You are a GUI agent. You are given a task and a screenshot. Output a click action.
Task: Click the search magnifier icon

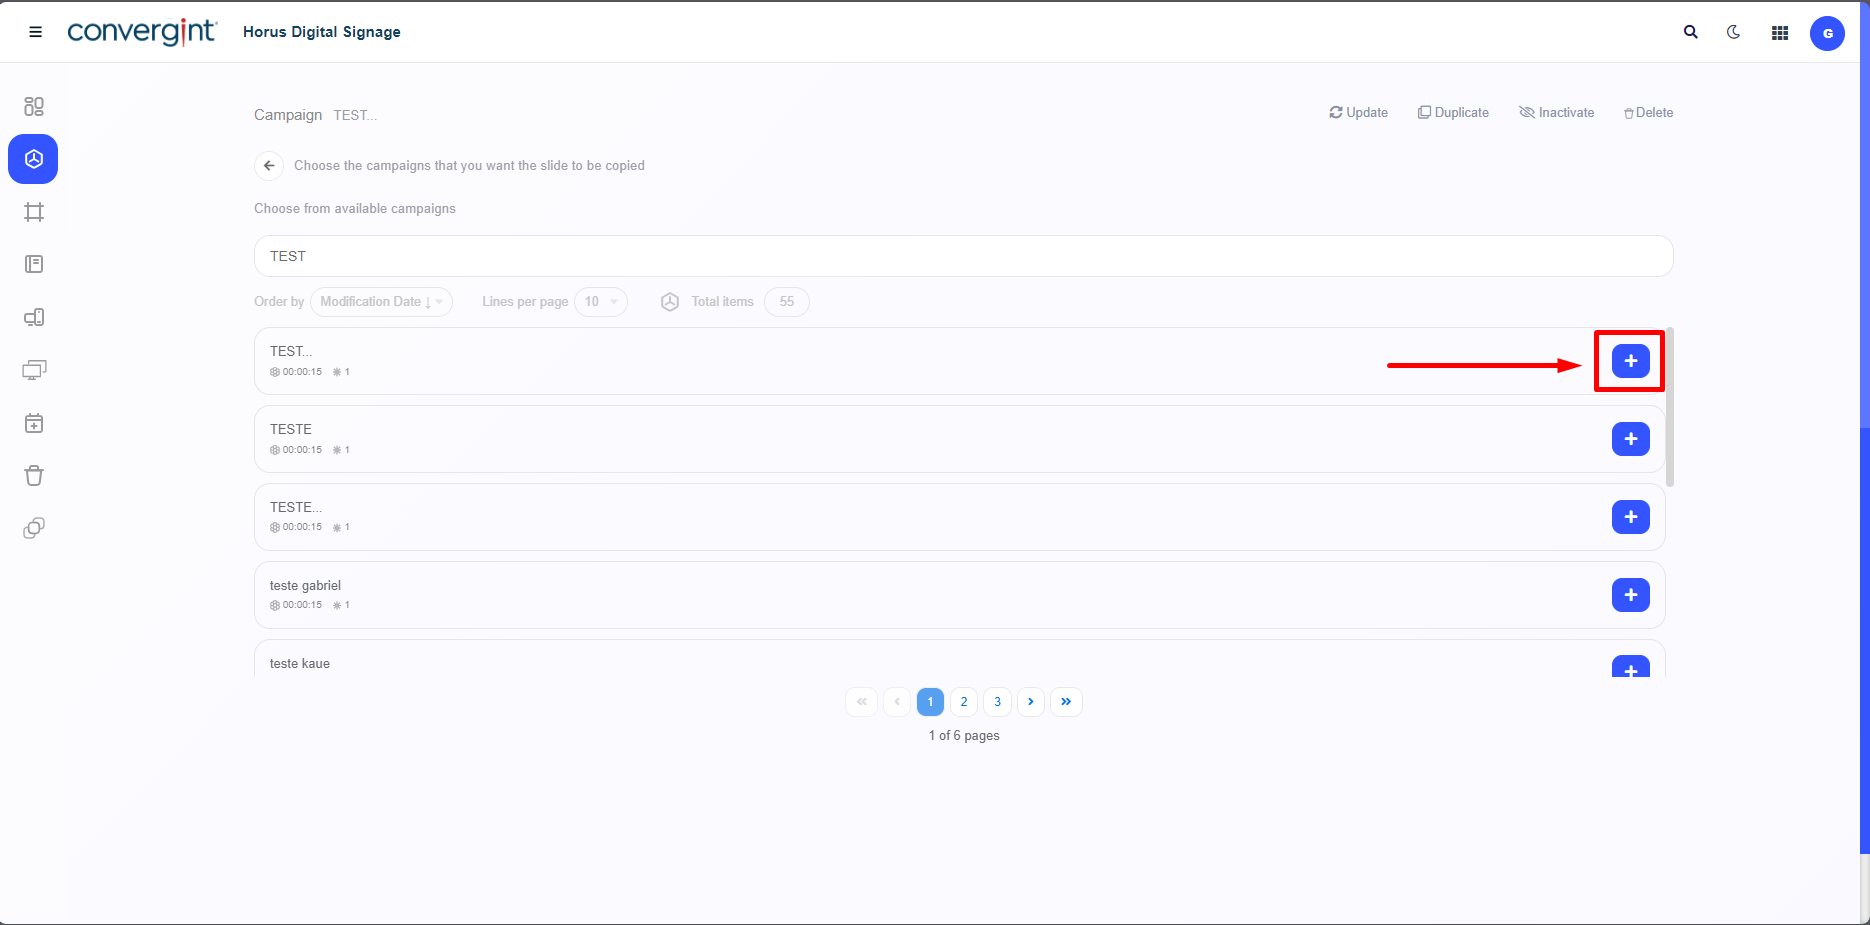1690,32
